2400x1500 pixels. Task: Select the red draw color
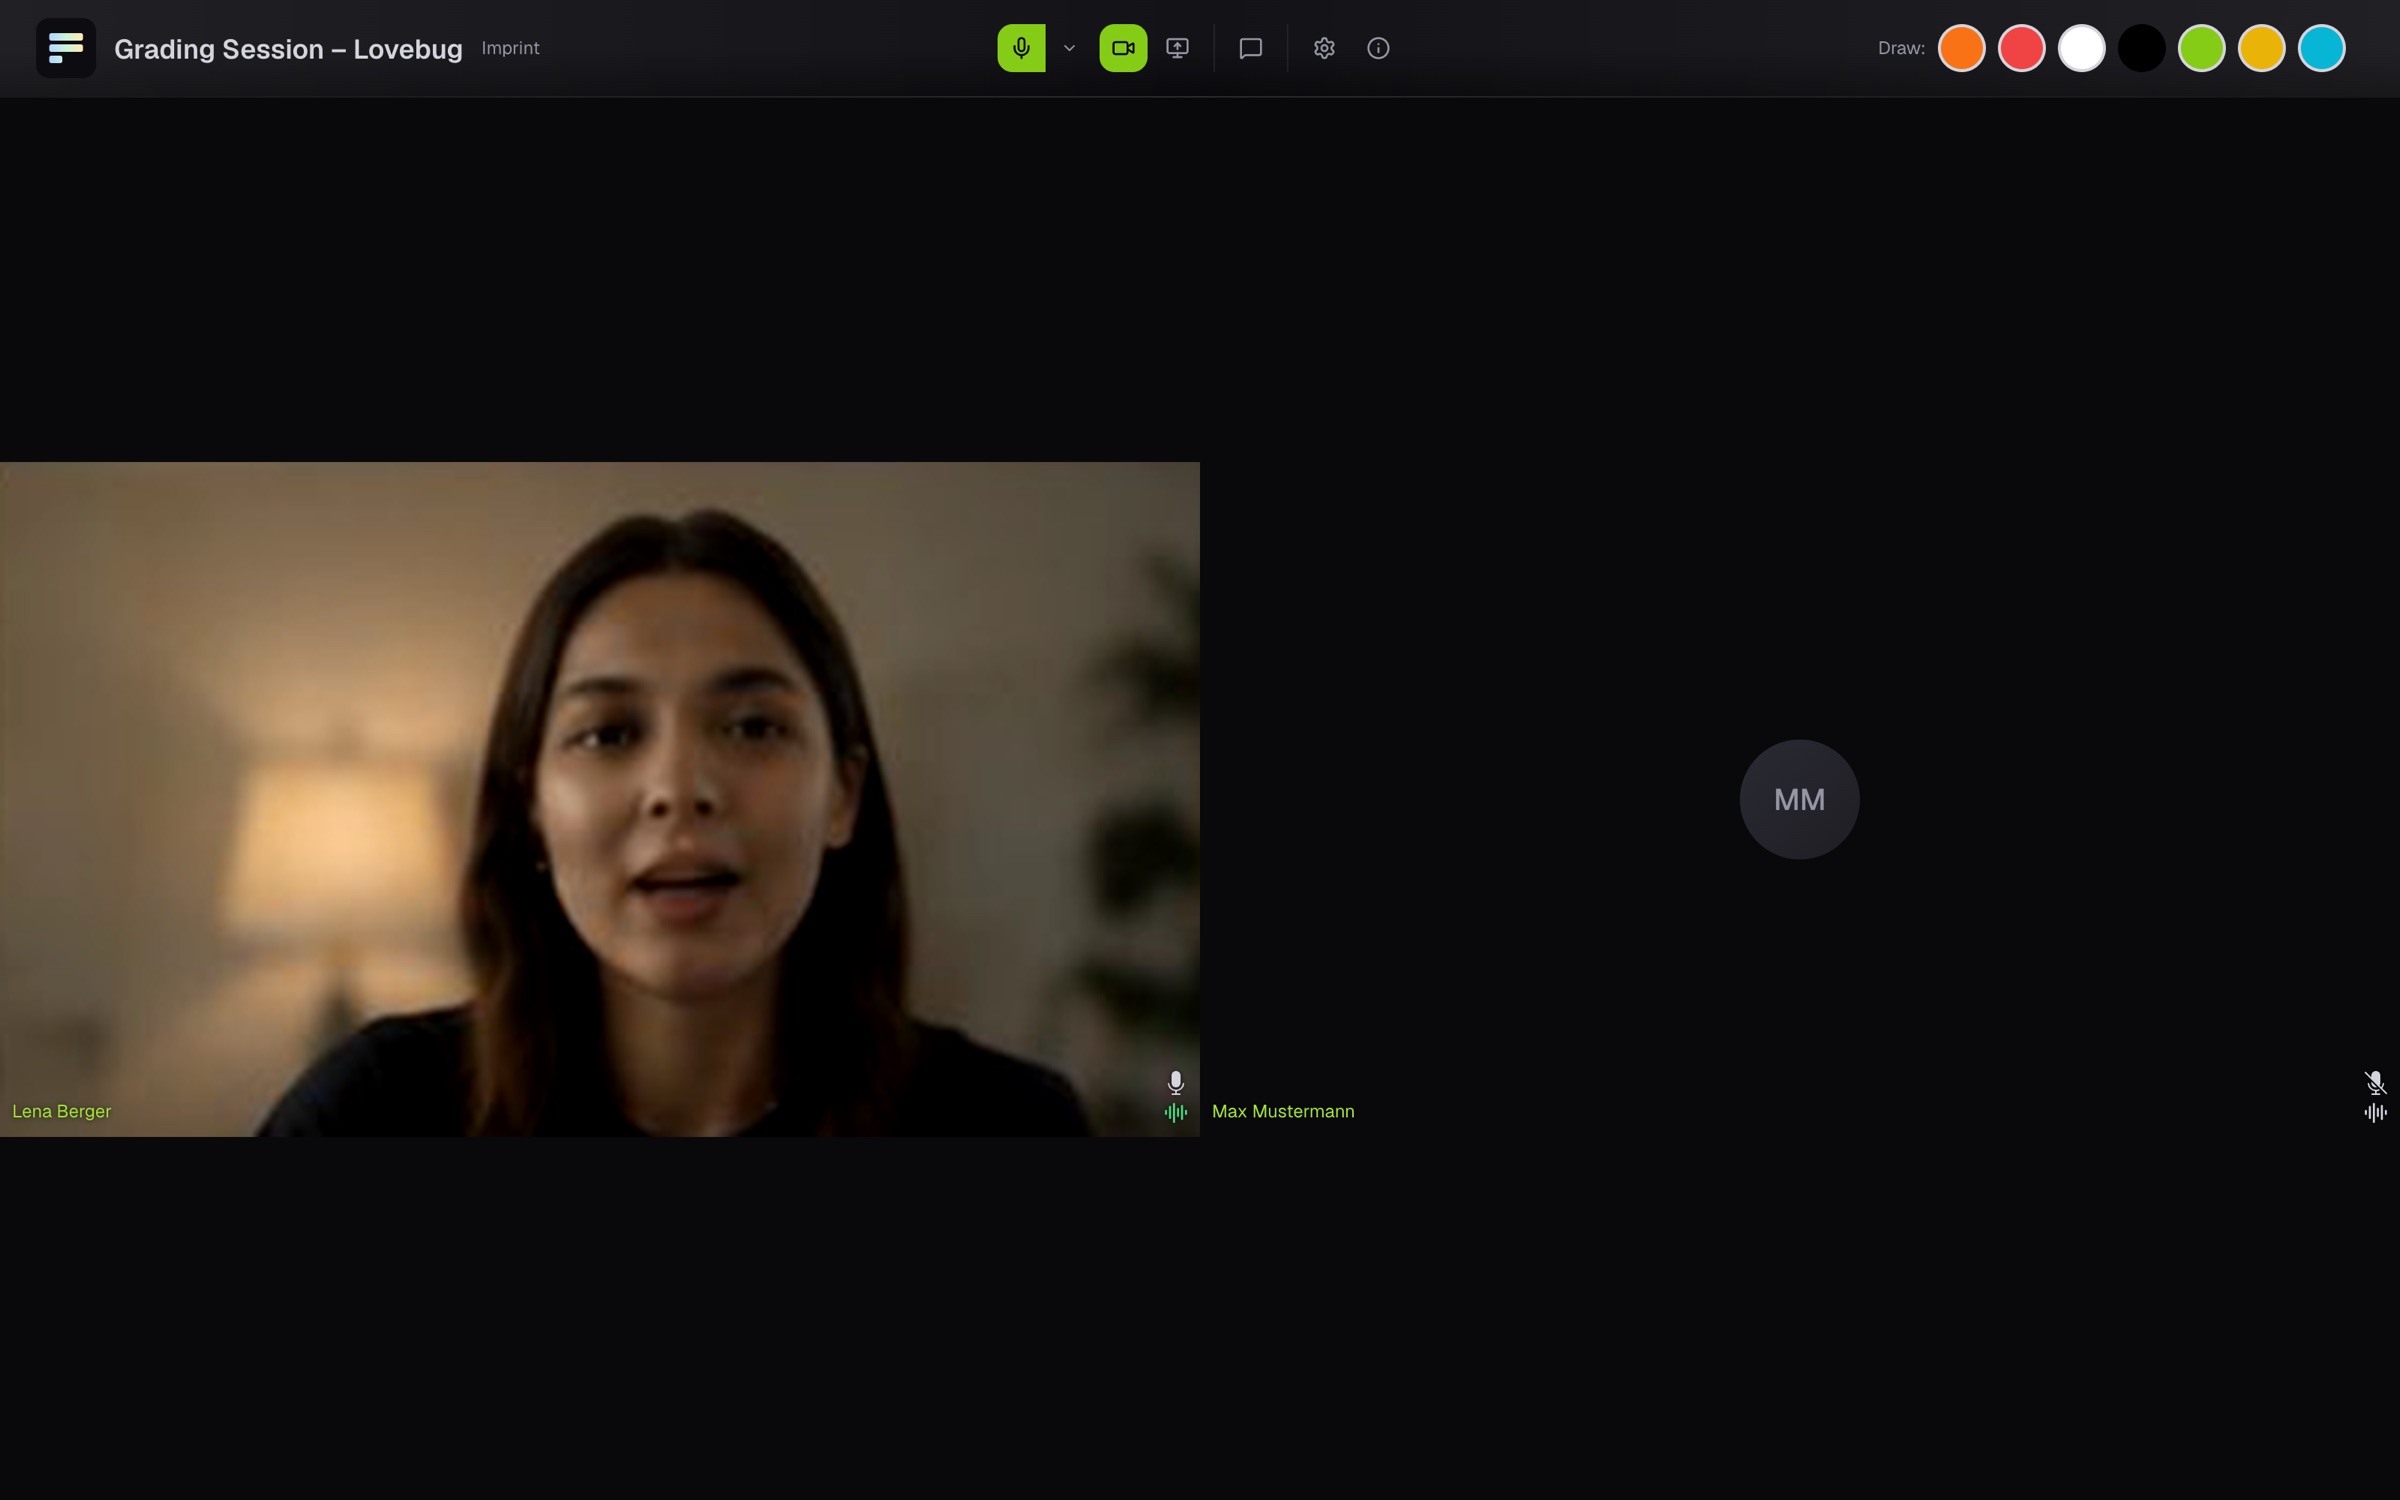[x=2021, y=48]
